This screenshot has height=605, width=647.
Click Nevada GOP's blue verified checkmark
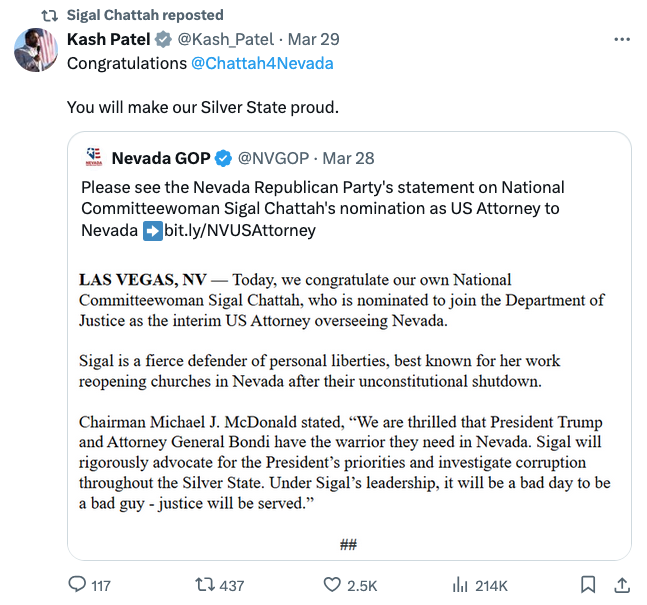223,158
